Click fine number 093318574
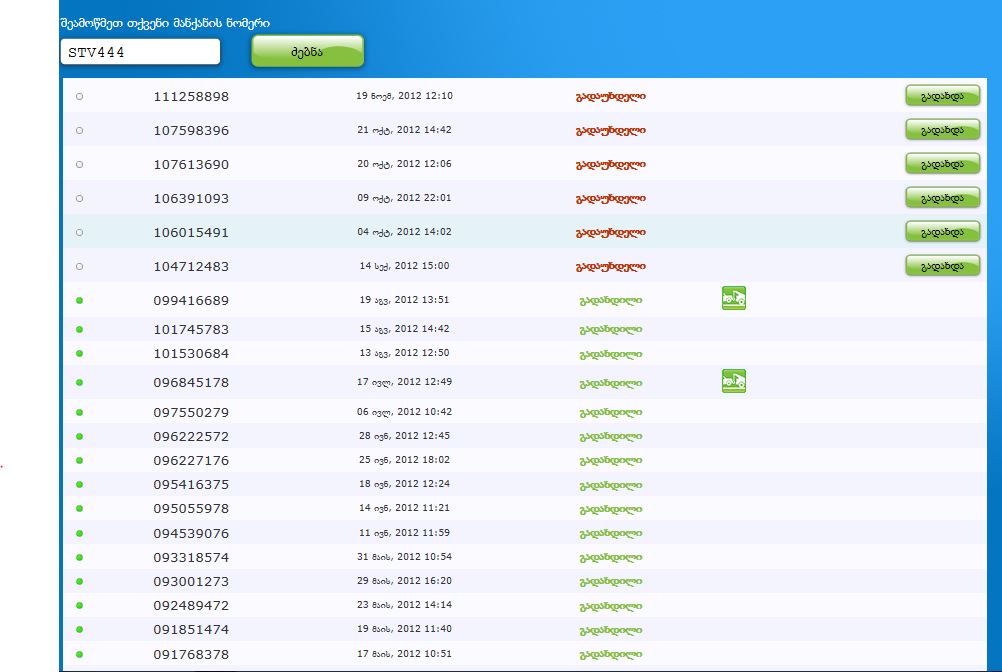Screen dimensions: 1002x672 191,557
